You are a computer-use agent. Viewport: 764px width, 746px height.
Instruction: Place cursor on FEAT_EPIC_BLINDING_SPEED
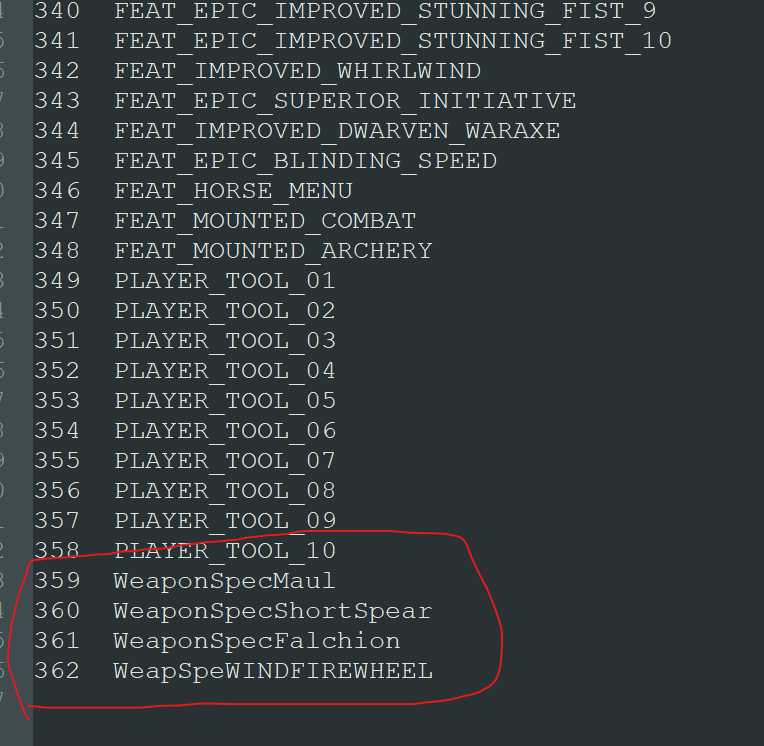point(306,161)
